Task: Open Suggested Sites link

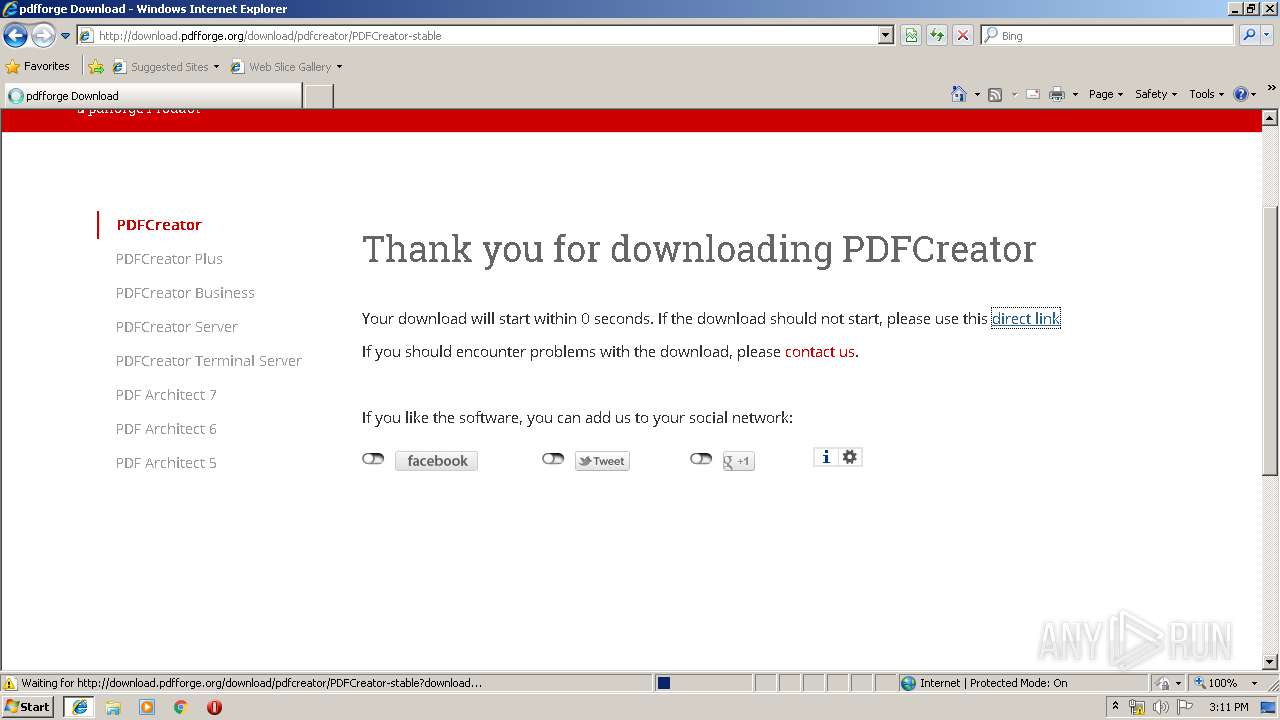Action: (x=165, y=67)
